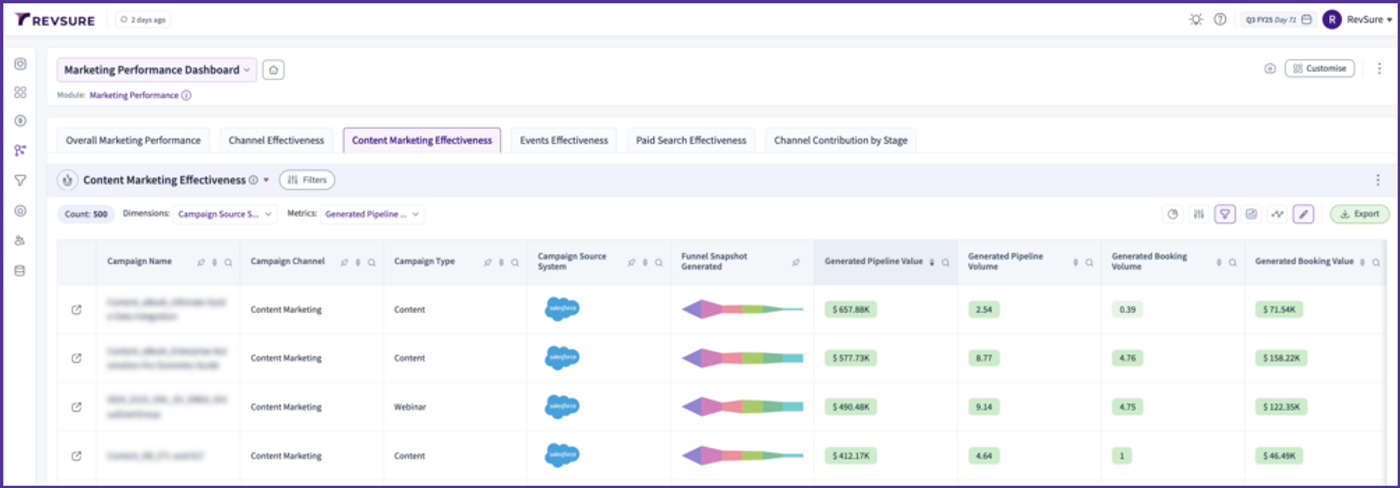Open the RevSure user account dropdown
This screenshot has height=488, width=1400.
pyautogui.click(x=1358, y=19)
